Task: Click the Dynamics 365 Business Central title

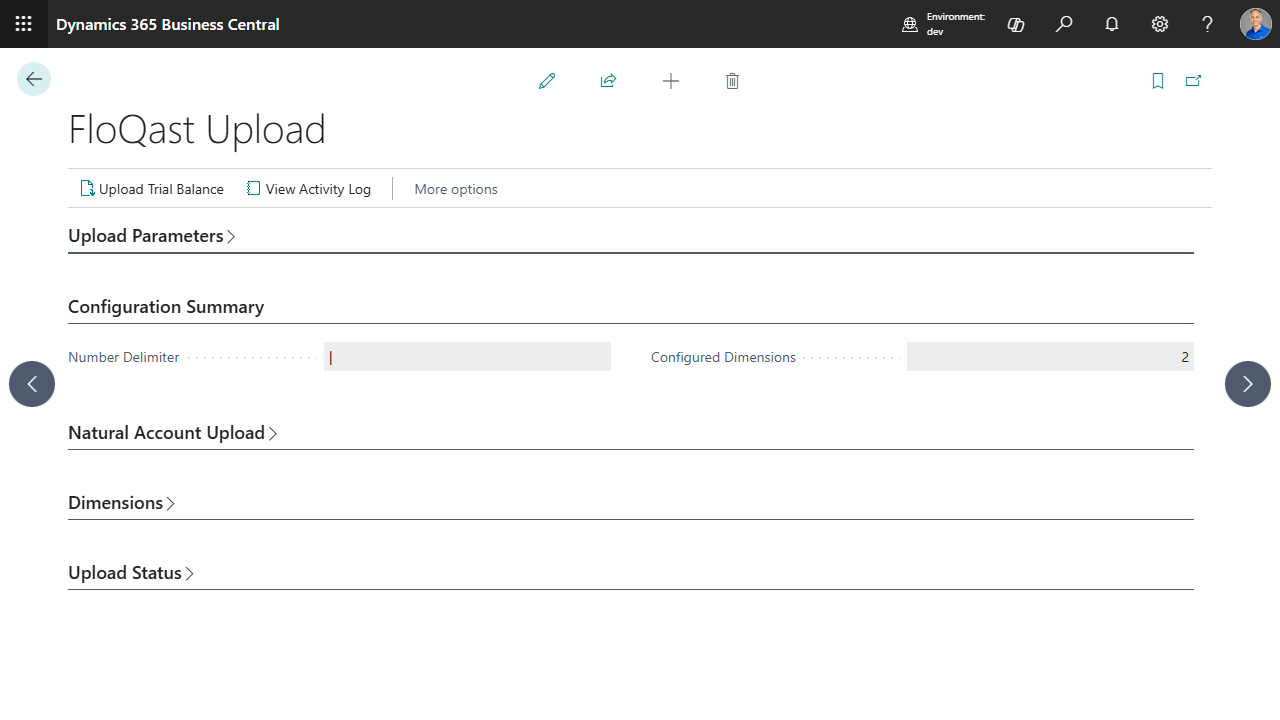Action: coord(168,24)
